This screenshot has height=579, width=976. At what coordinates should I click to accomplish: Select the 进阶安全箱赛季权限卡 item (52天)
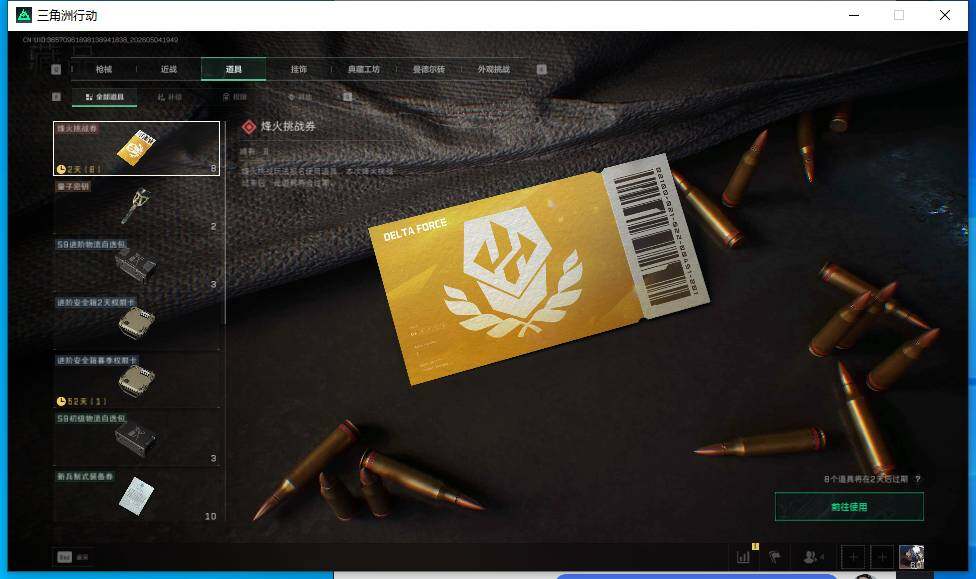click(x=136, y=380)
